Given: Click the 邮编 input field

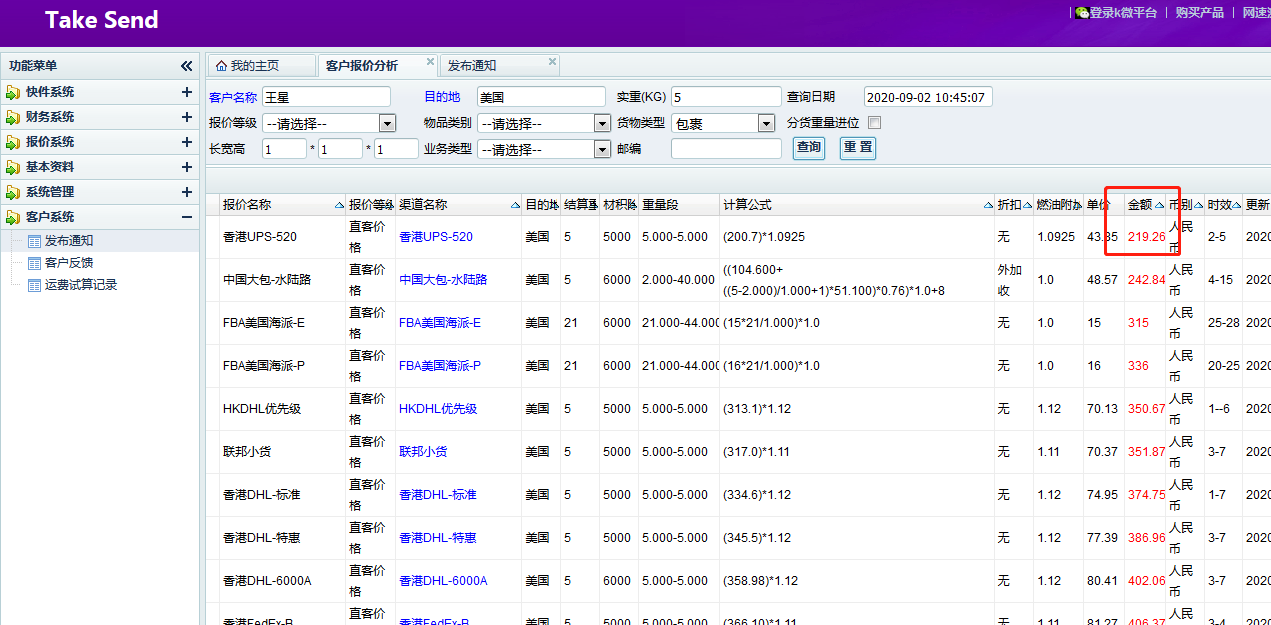Looking at the screenshot, I should (x=726, y=149).
